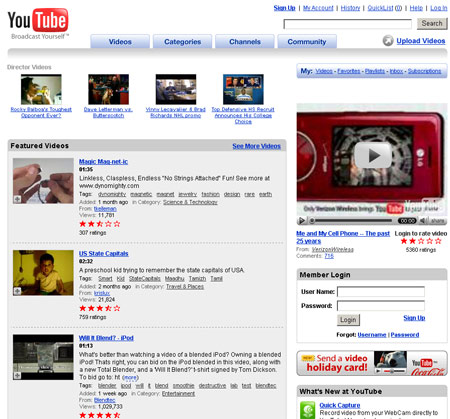Click into the search text field
The image size is (450, 419).
(x=347, y=24)
